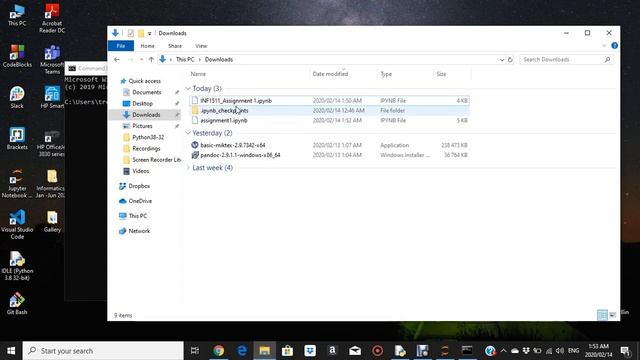The height and width of the screenshot is (360, 640).
Task: Open the Action Center notifications icon
Action: click(x=625, y=351)
